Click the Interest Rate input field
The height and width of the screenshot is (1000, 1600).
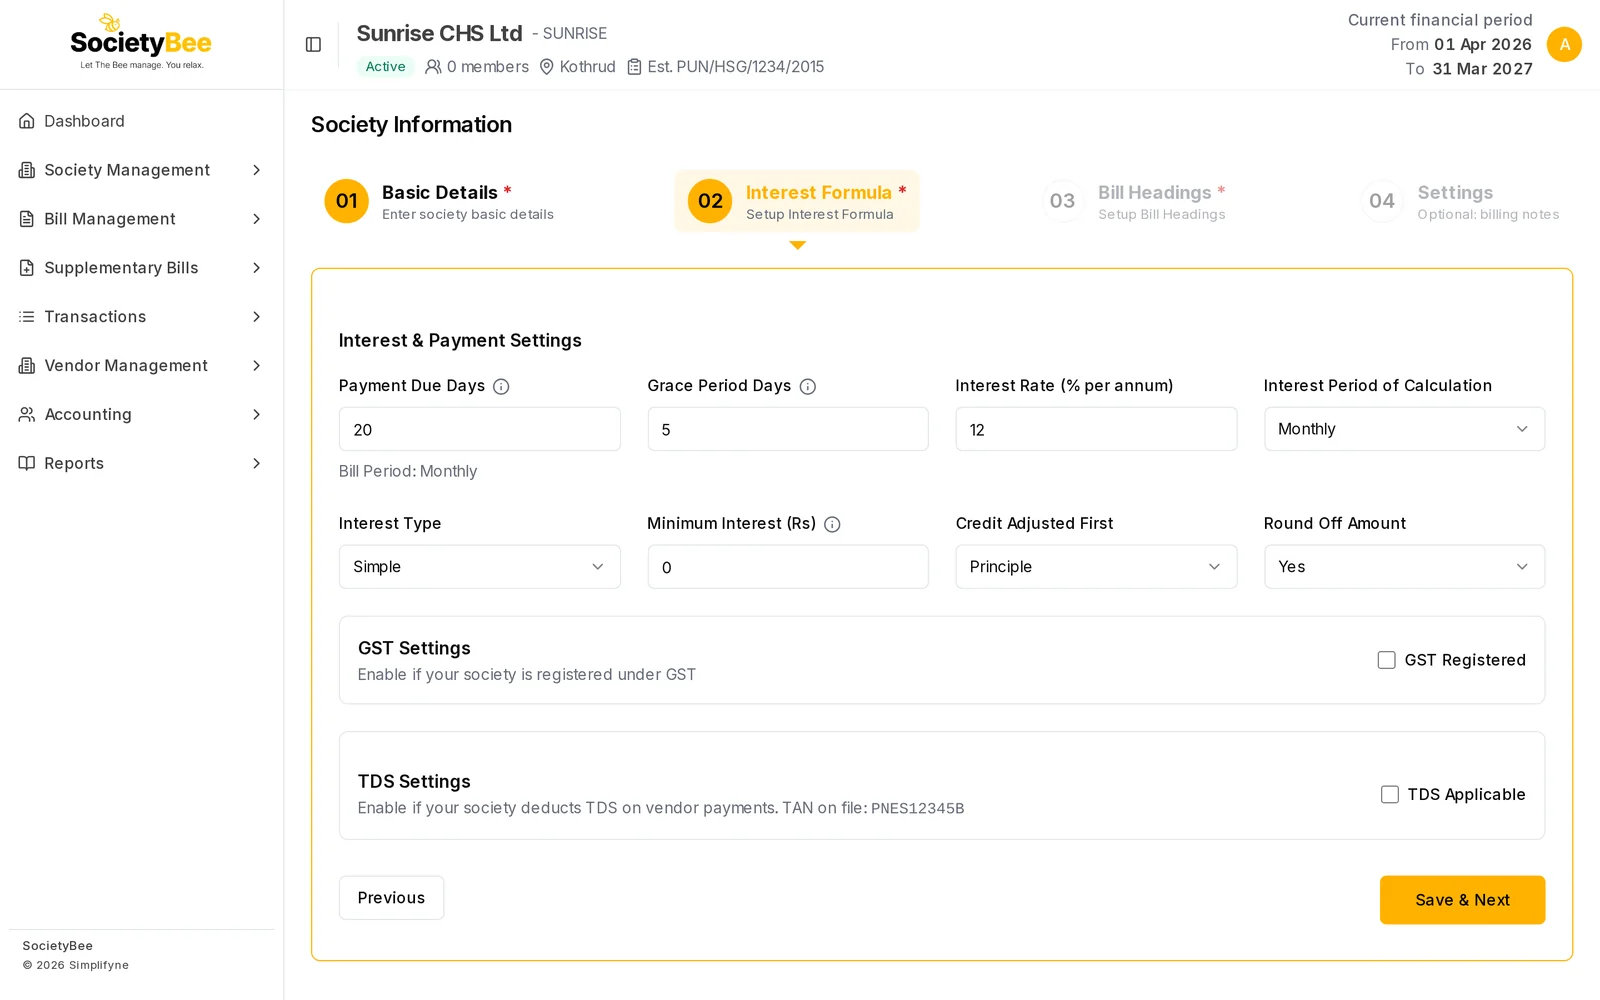[1096, 429]
